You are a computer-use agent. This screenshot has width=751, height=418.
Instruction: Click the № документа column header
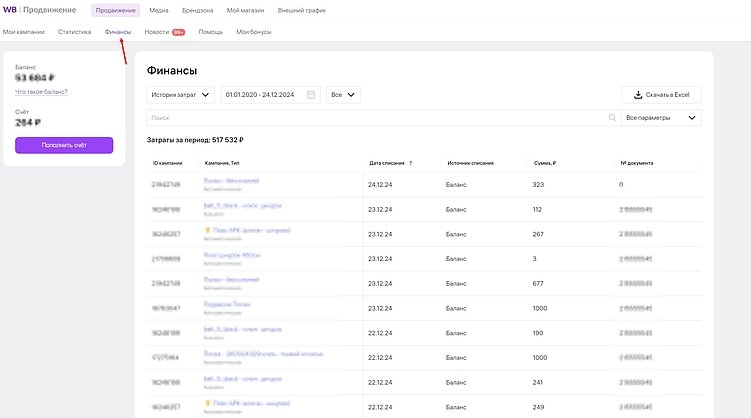(x=637, y=163)
